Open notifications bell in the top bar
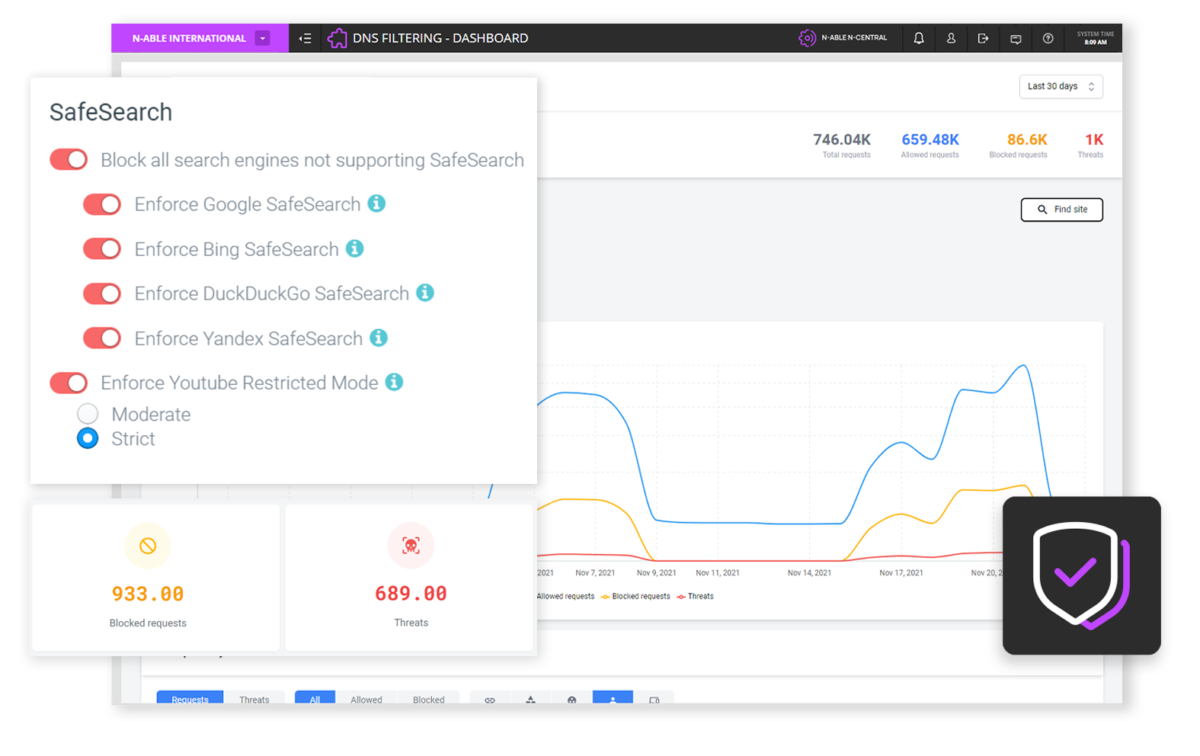The image size is (1200, 756). click(x=919, y=38)
